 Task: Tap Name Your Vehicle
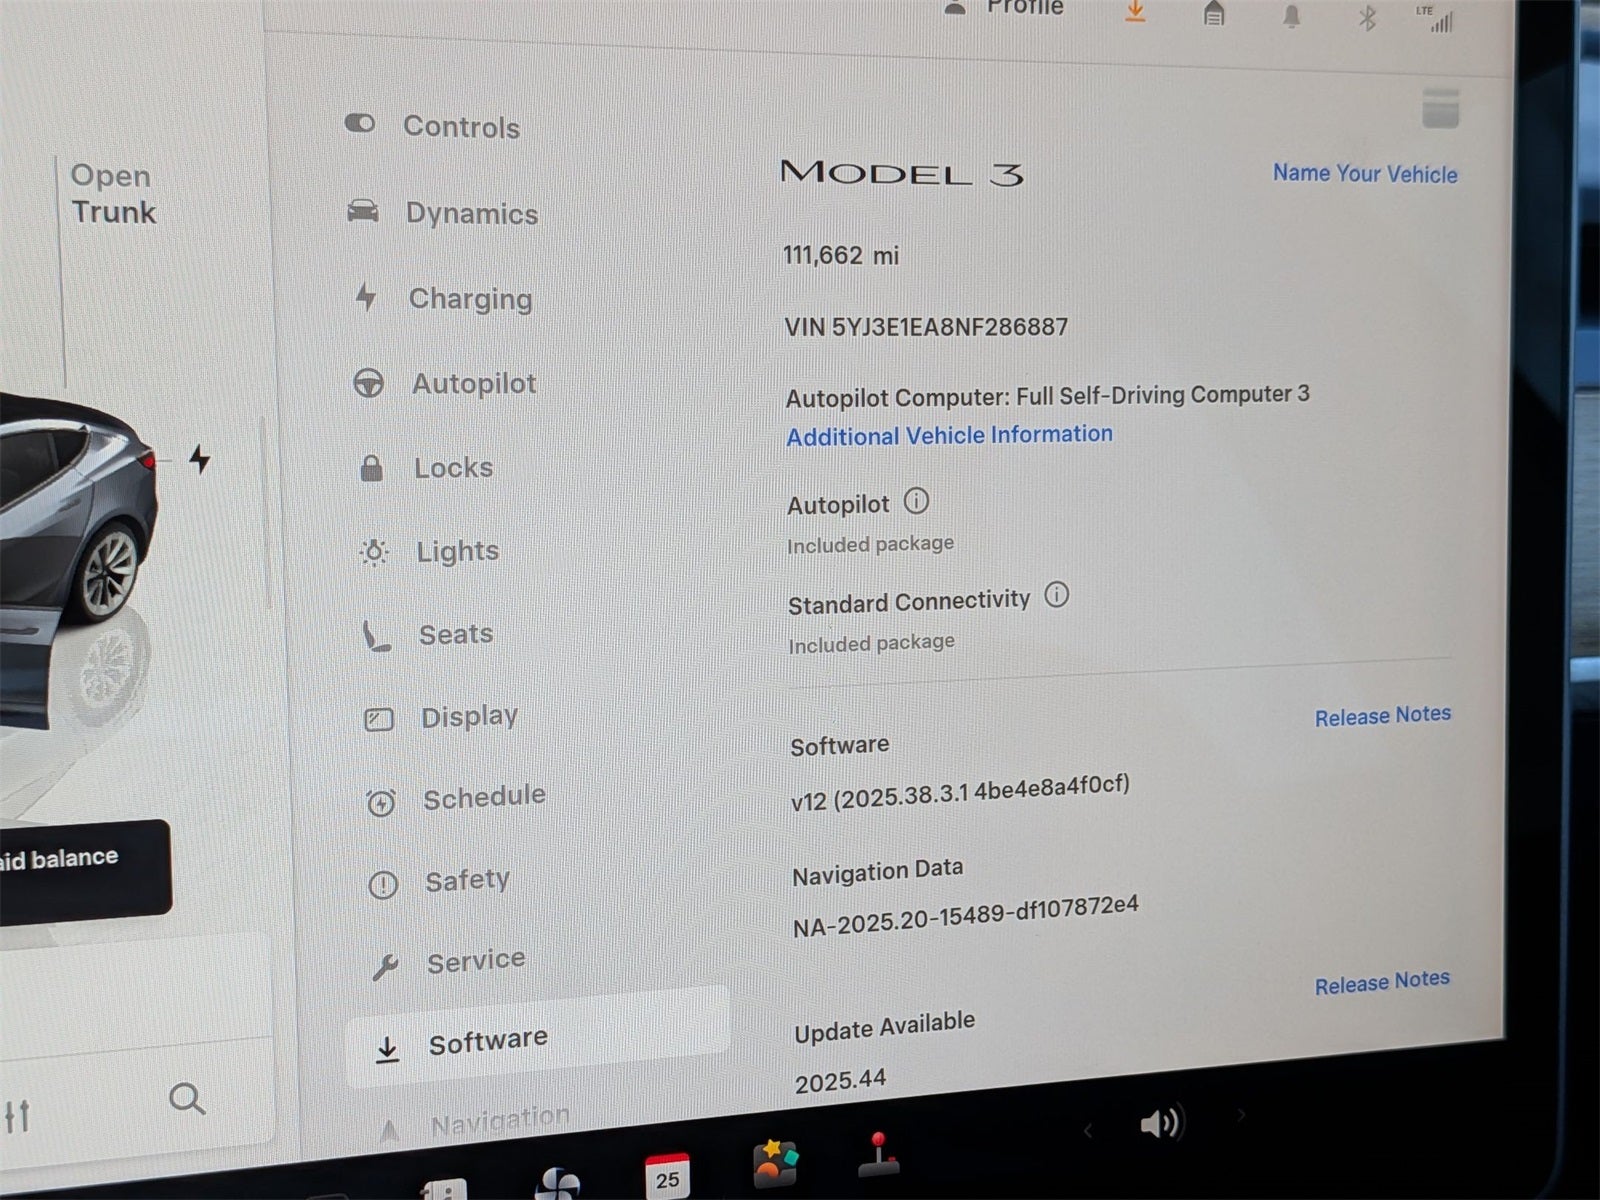[x=1364, y=173]
